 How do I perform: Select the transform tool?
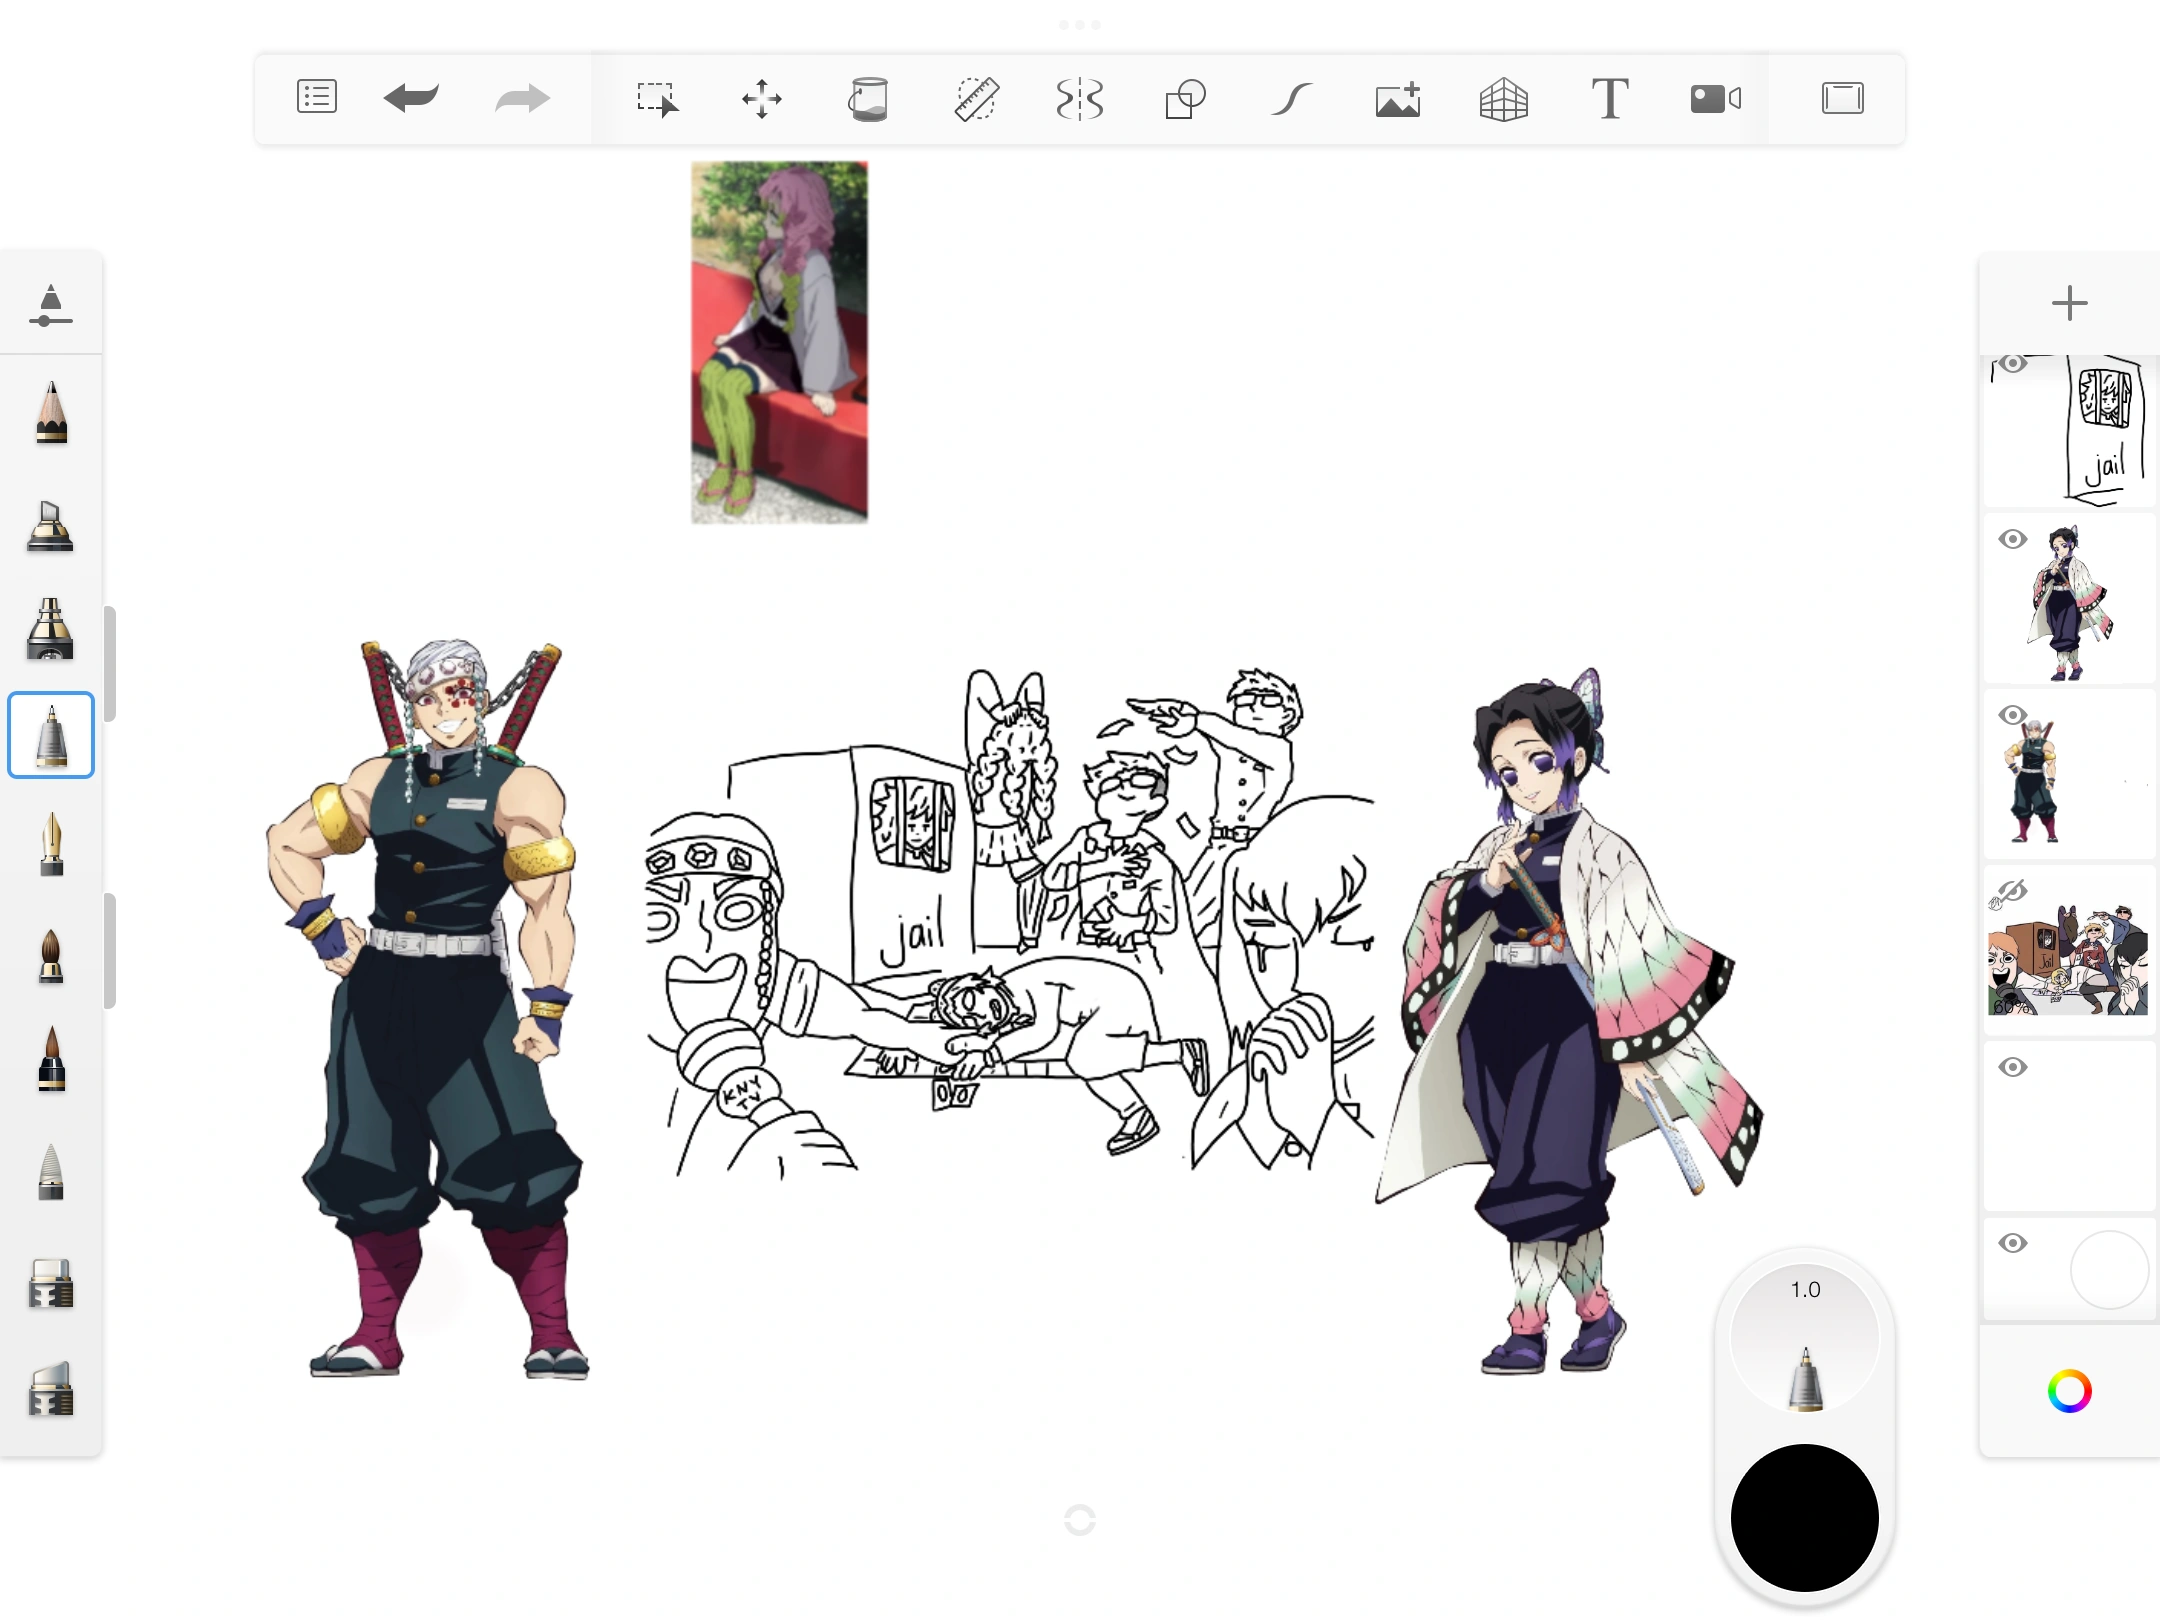pos(762,99)
